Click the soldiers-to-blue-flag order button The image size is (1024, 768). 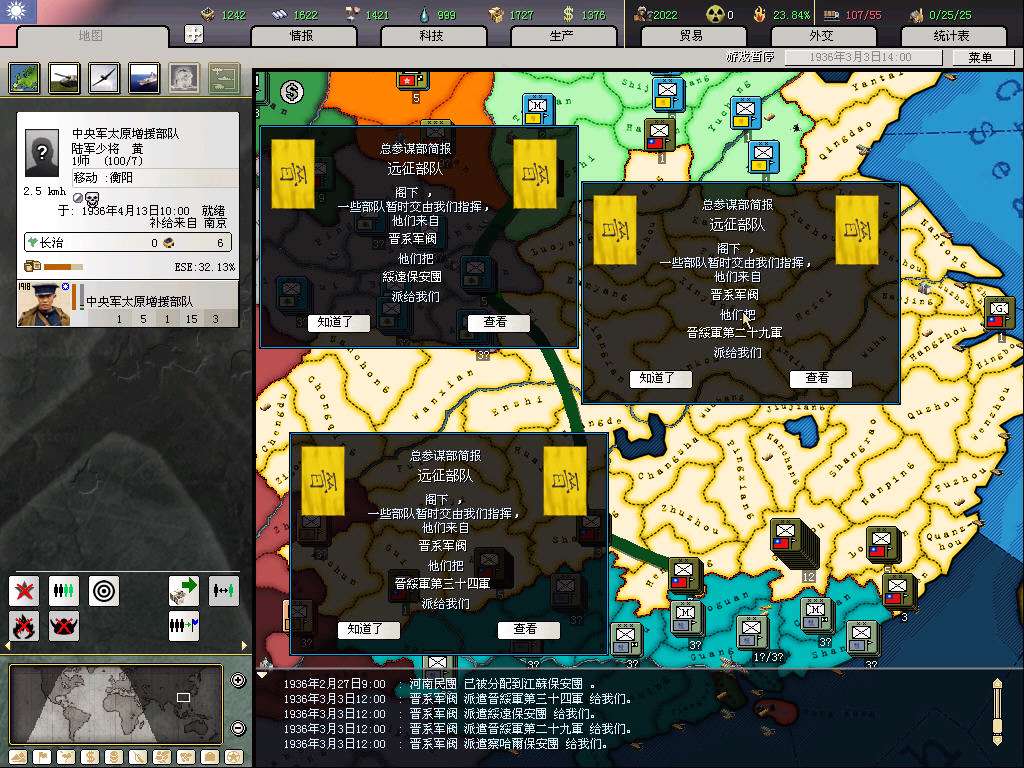(x=184, y=626)
